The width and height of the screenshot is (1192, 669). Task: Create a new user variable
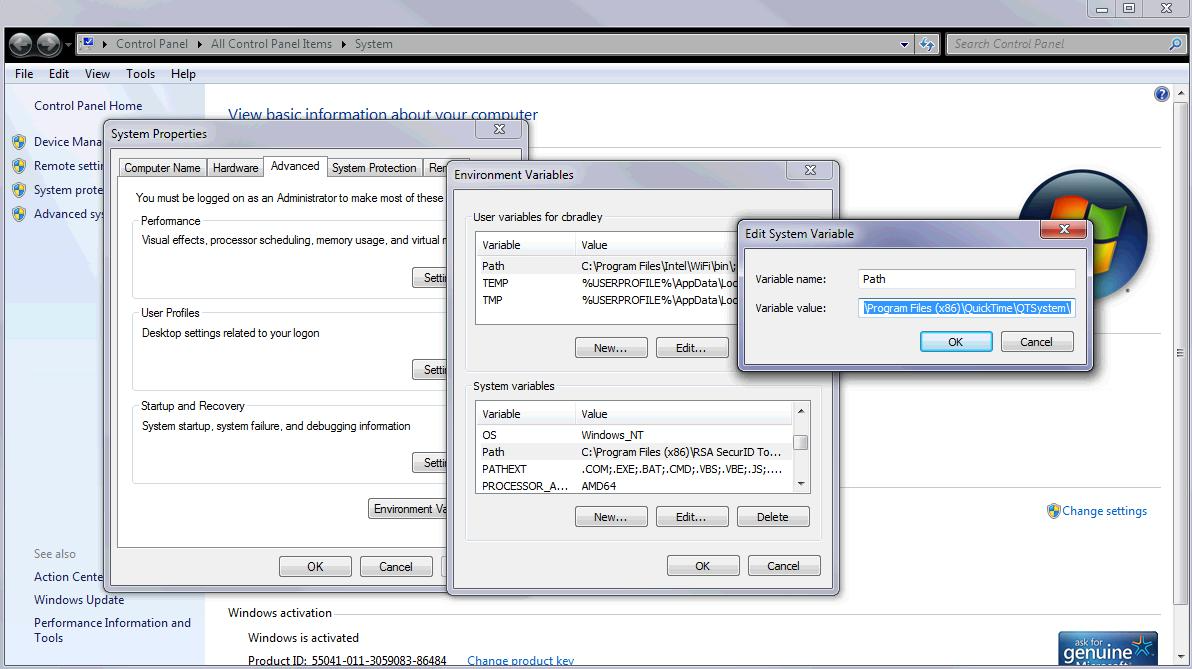coord(611,347)
